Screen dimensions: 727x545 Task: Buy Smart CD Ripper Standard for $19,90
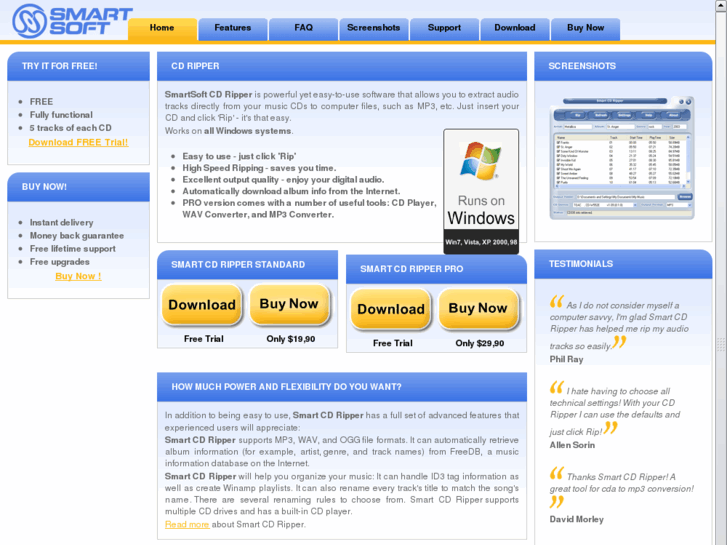coord(289,304)
